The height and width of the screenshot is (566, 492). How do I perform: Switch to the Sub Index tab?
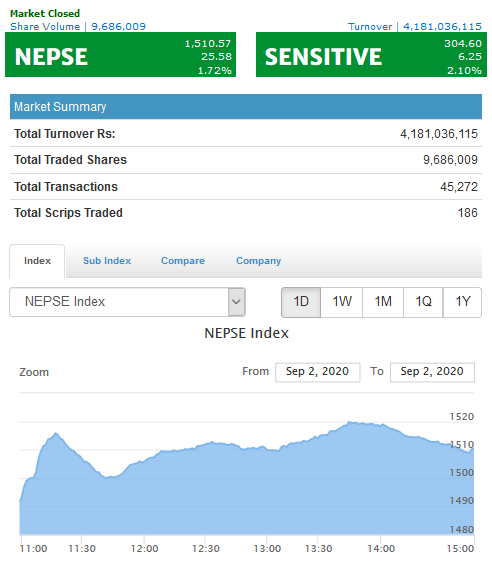click(107, 261)
